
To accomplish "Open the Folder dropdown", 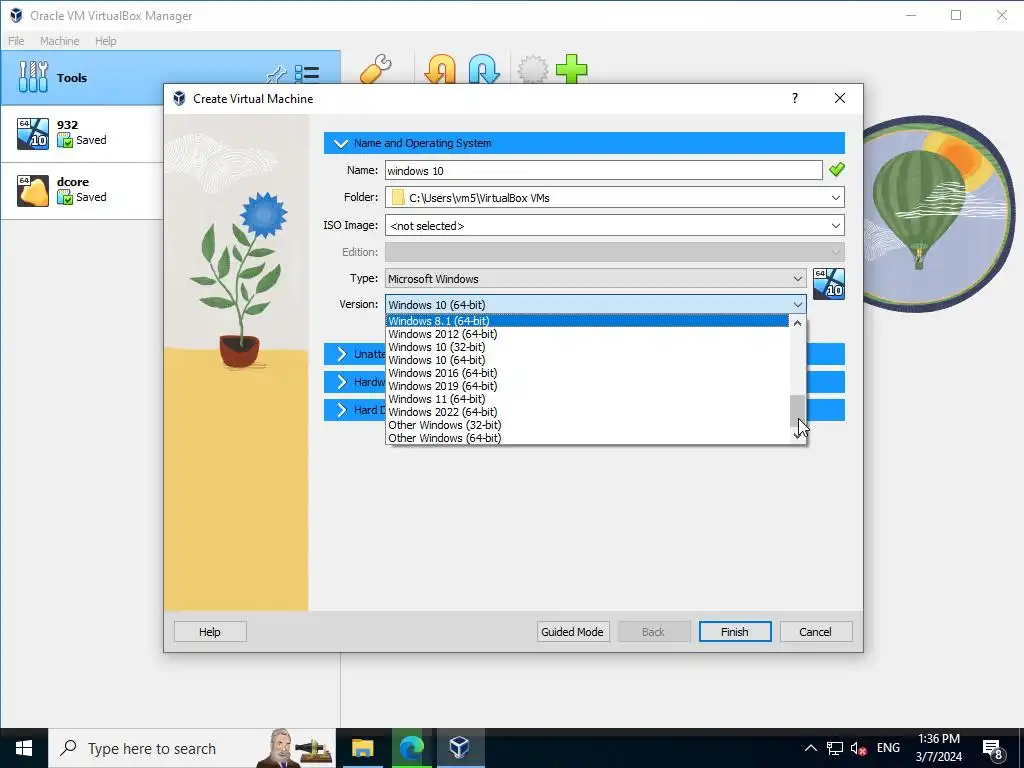I will point(835,198).
